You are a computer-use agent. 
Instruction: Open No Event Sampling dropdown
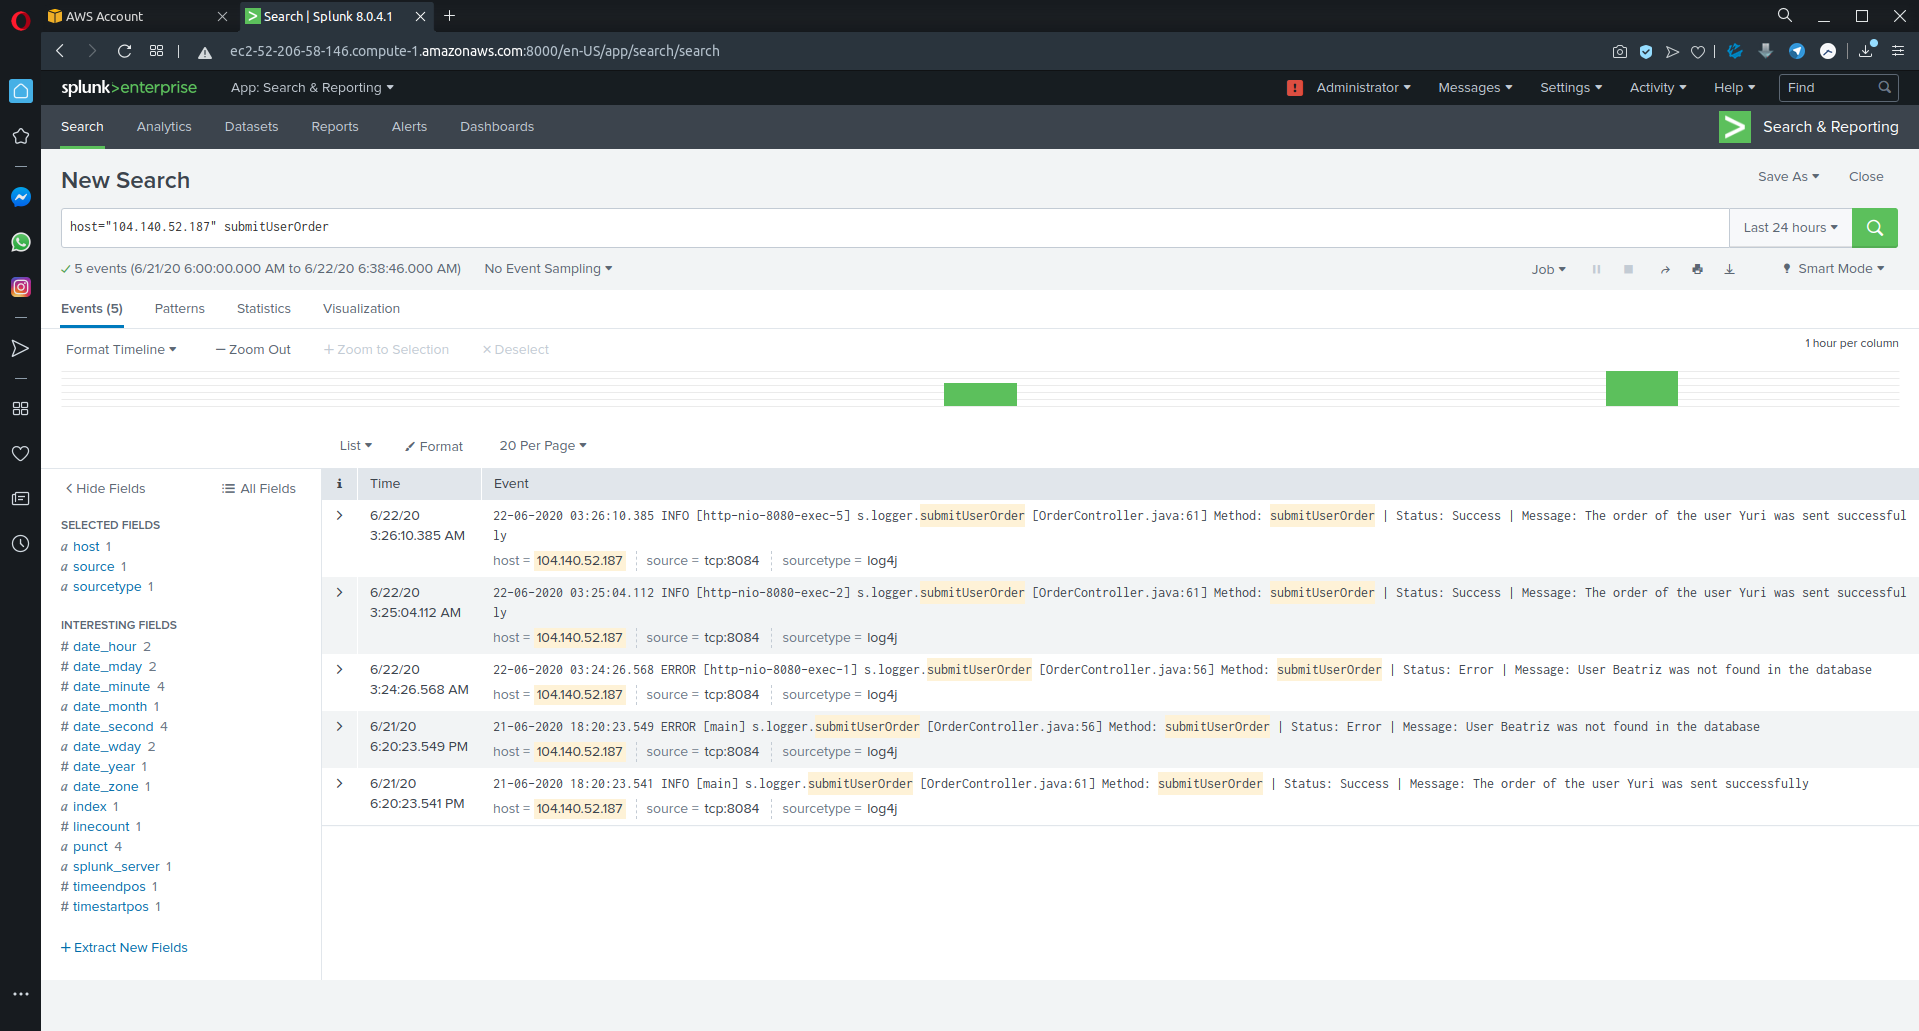pos(548,269)
